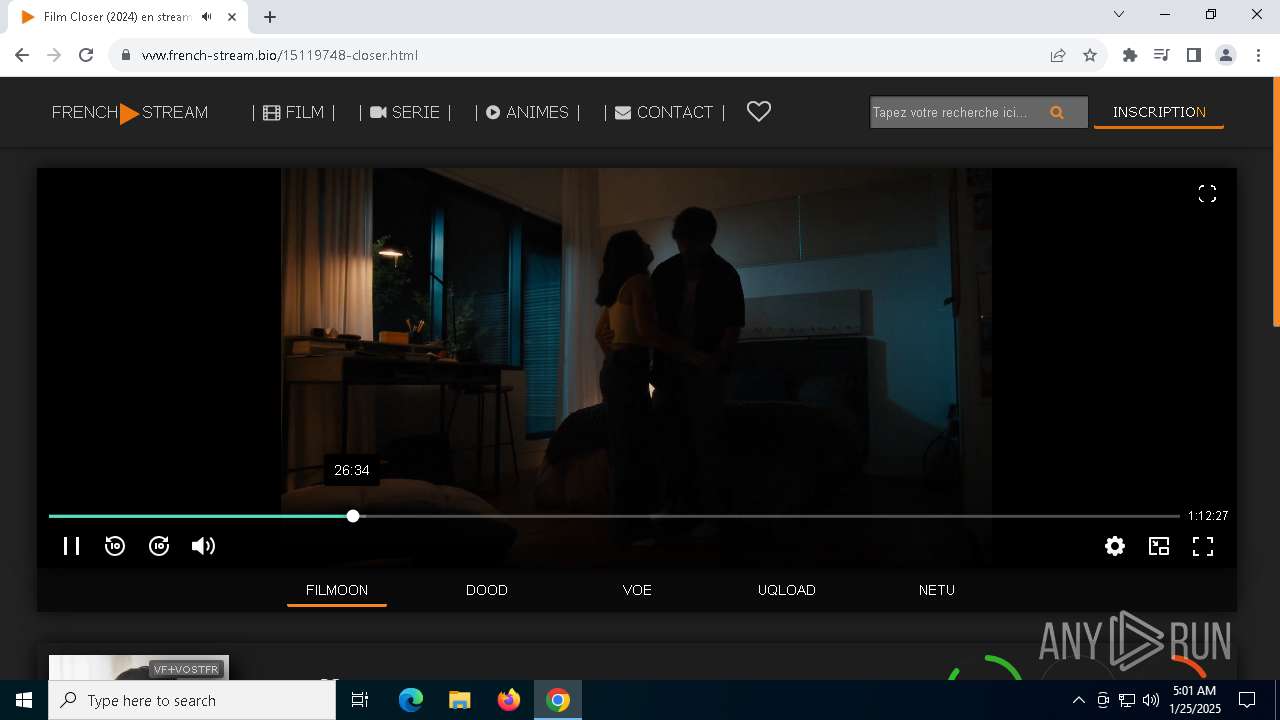This screenshot has height=720, width=1280.
Task: Open Chrome profile avatar
Action: point(1226,55)
